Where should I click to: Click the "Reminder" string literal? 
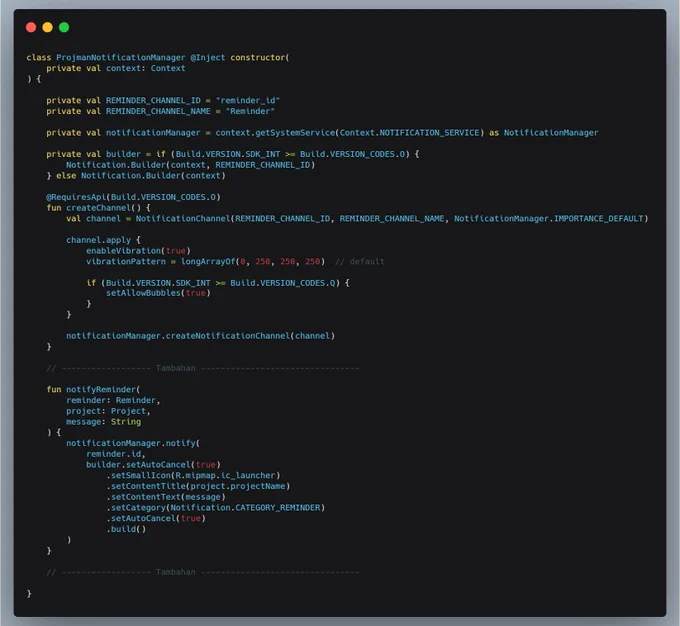pos(250,111)
